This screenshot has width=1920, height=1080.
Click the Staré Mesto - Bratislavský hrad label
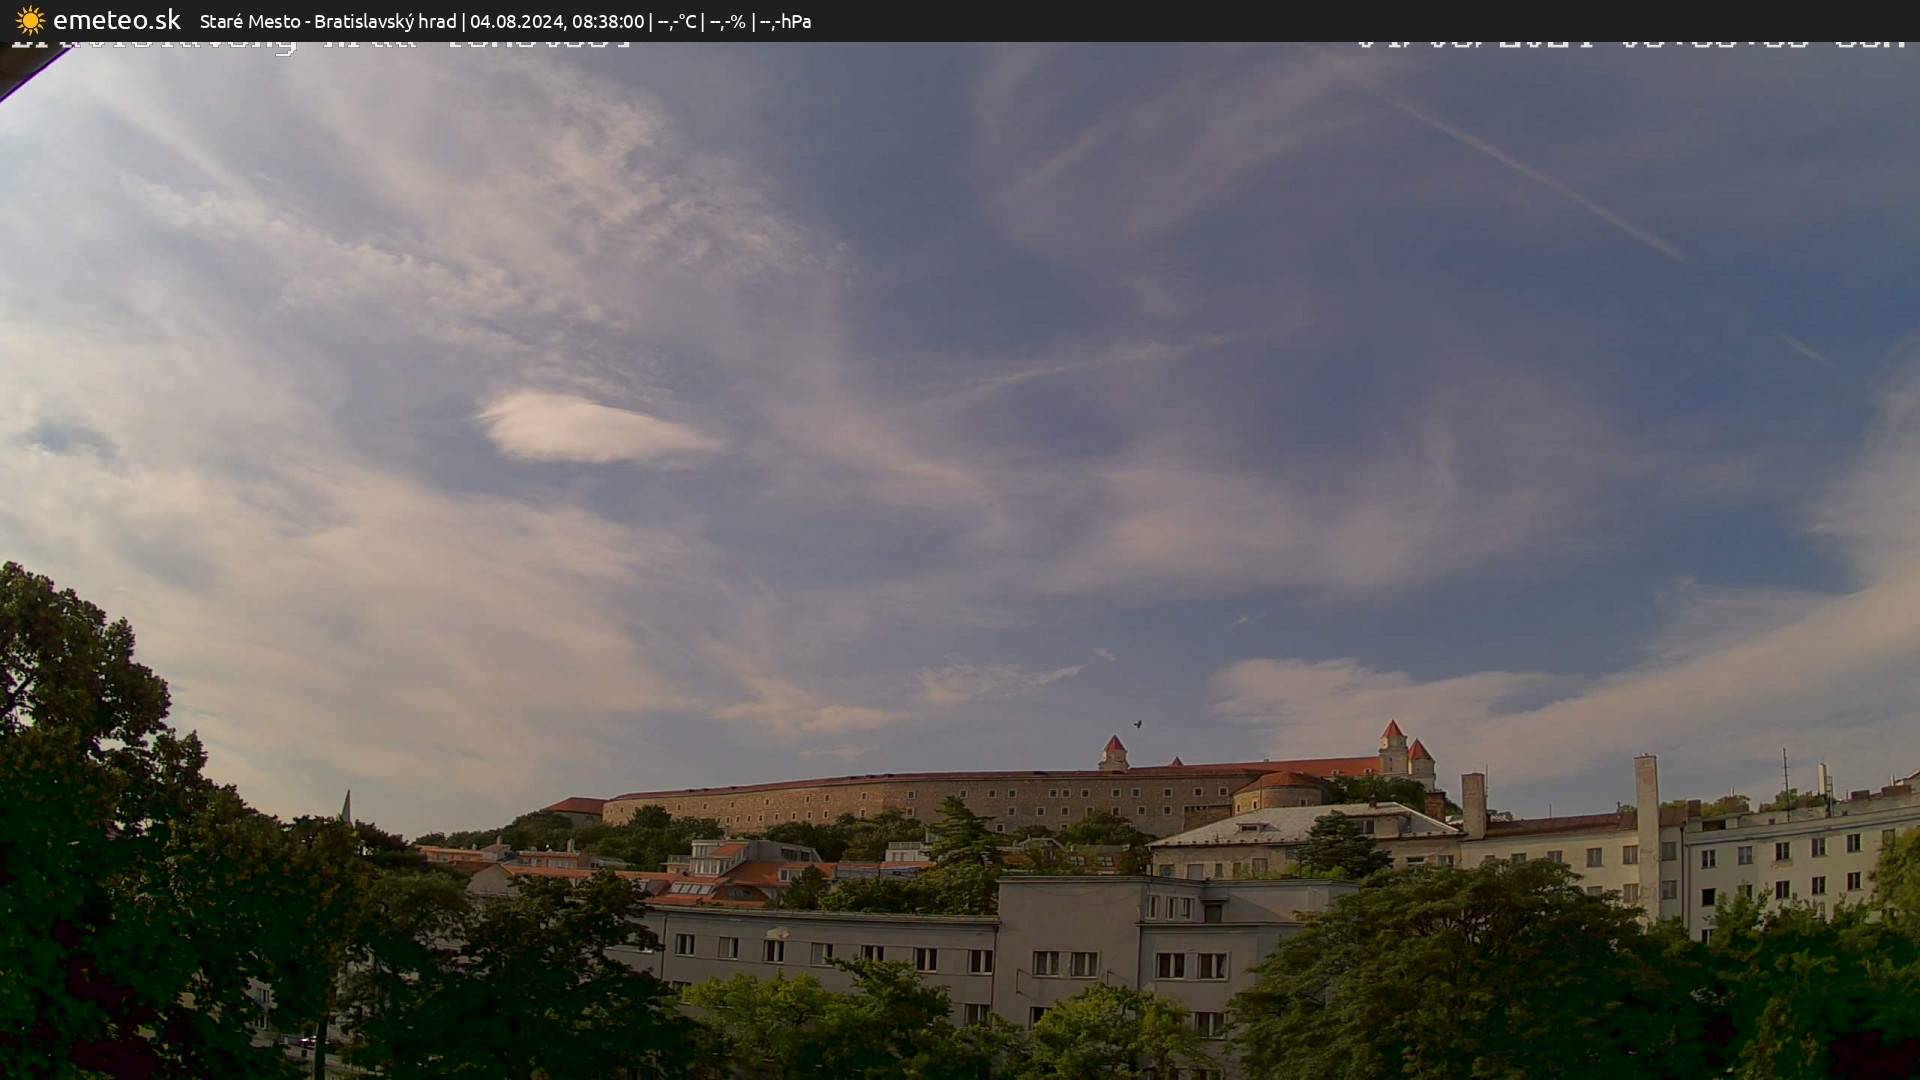point(330,20)
